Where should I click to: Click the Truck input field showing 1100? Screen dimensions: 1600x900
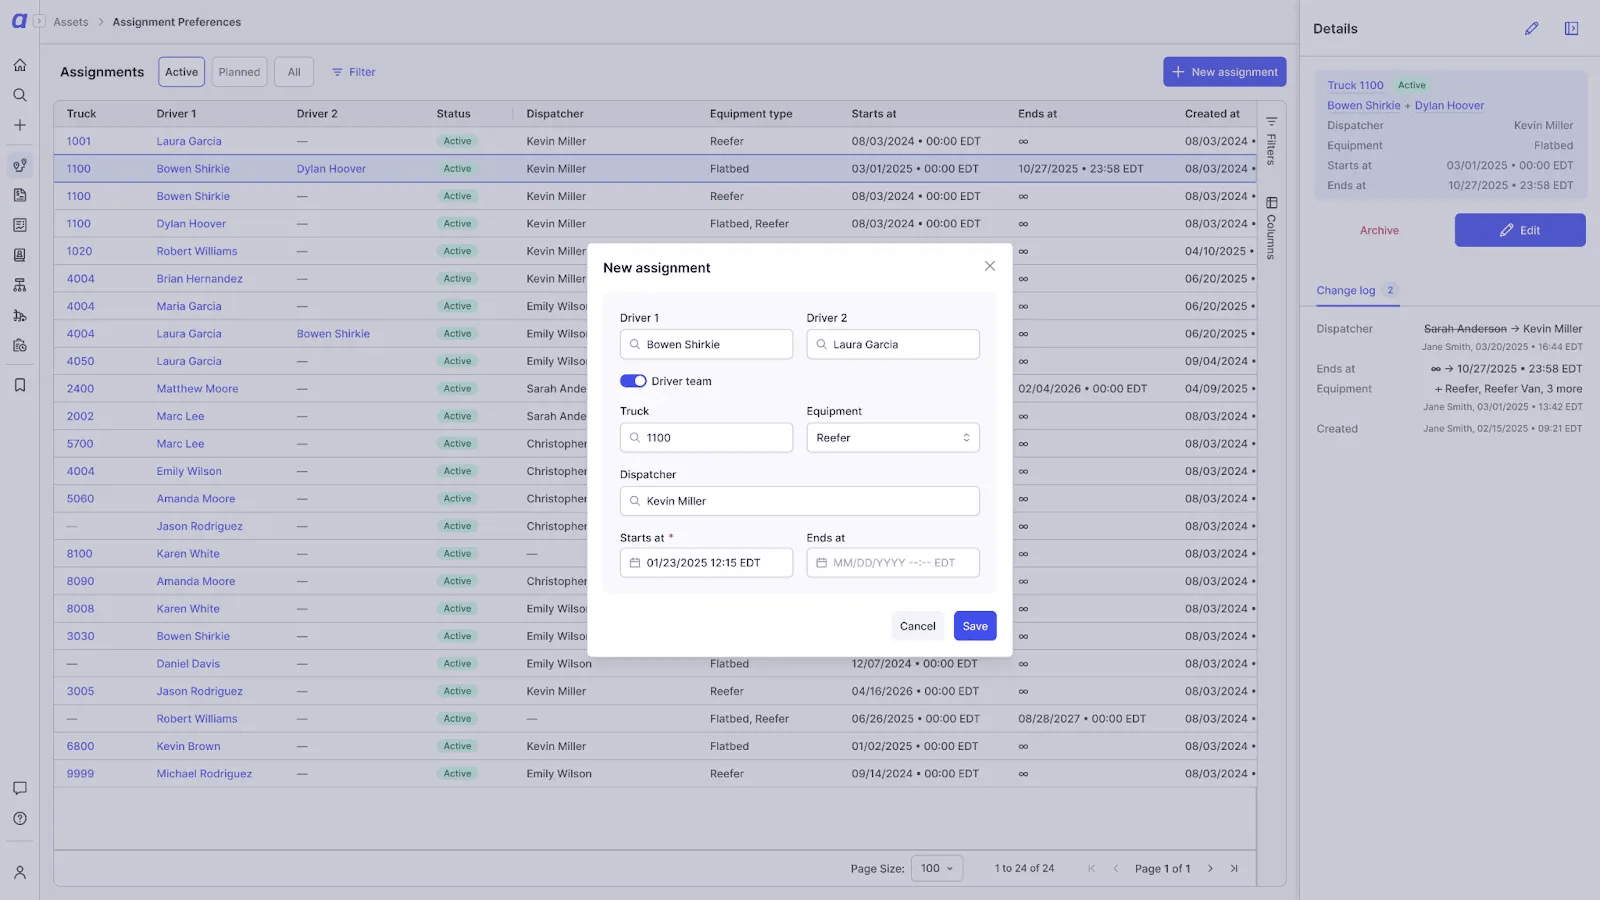click(706, 438)
